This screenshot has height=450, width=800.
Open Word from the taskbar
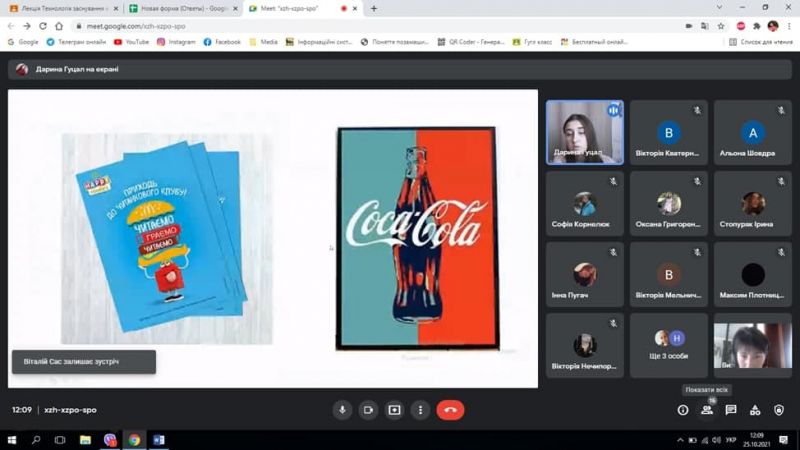(159, 440)
